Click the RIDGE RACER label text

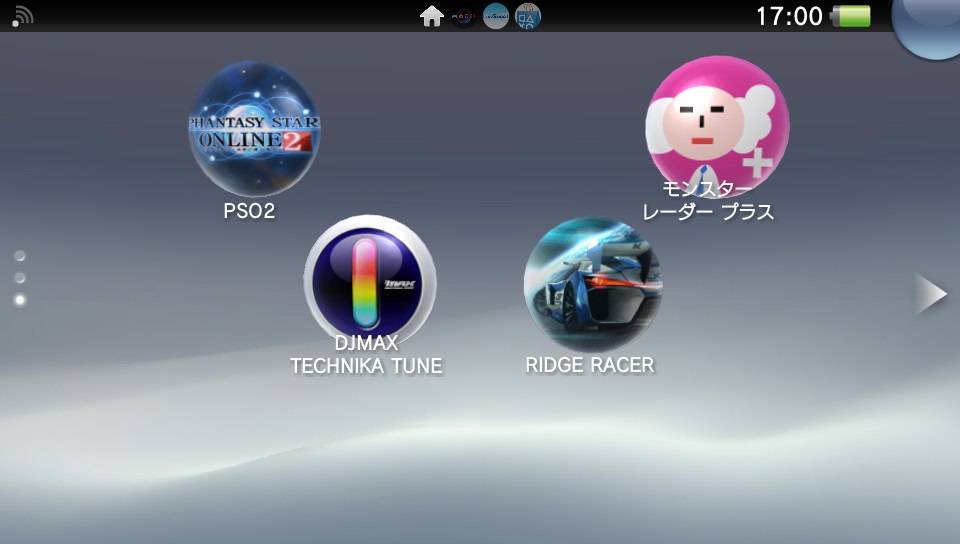(x=590, y=365)
